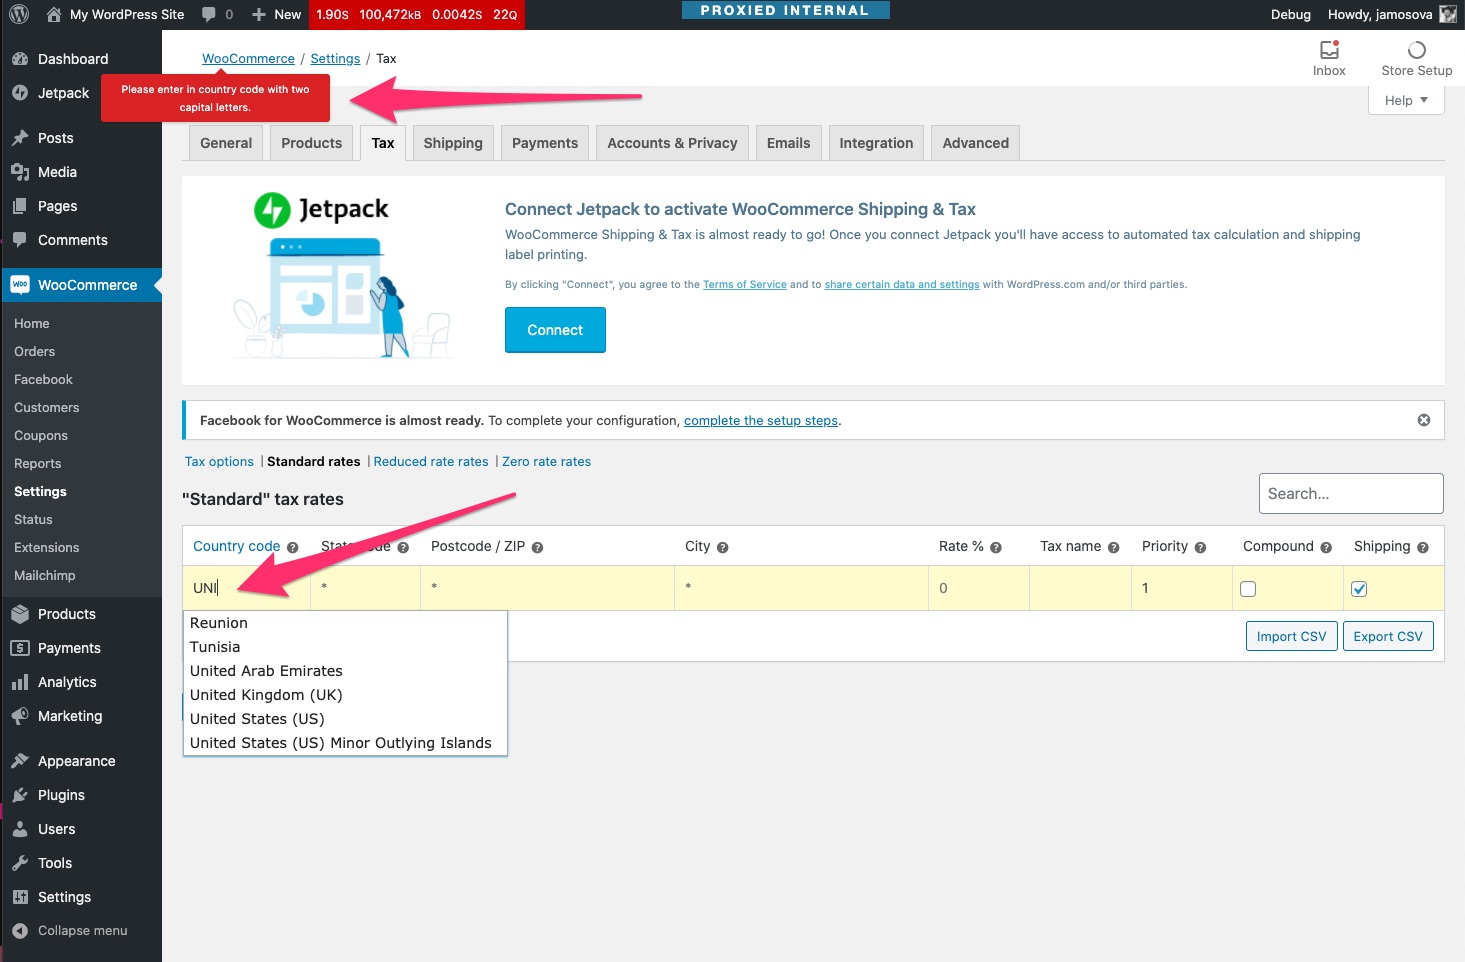
Task: Switch to the Shipping settings tab
Action: click(452, 142)
